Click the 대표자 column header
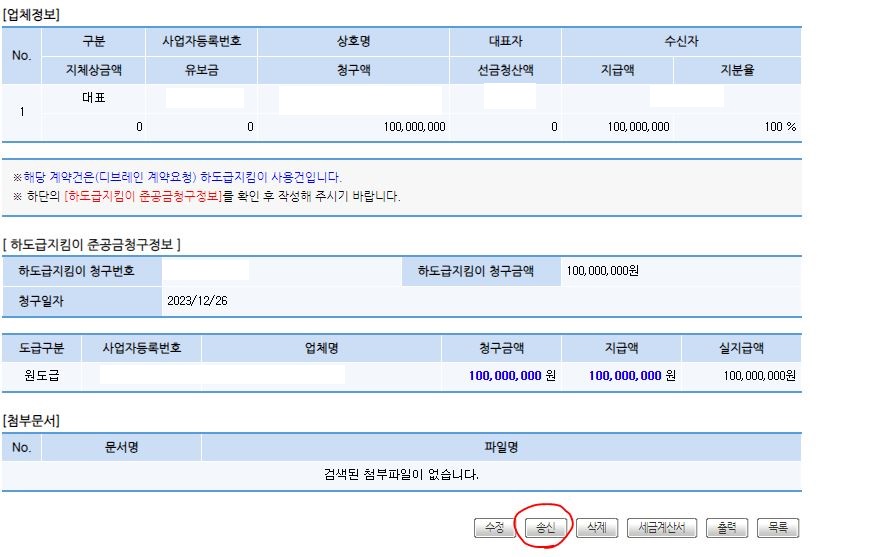Image resolution: width=883 pixels, height=557 pixels. coord(505,41)
